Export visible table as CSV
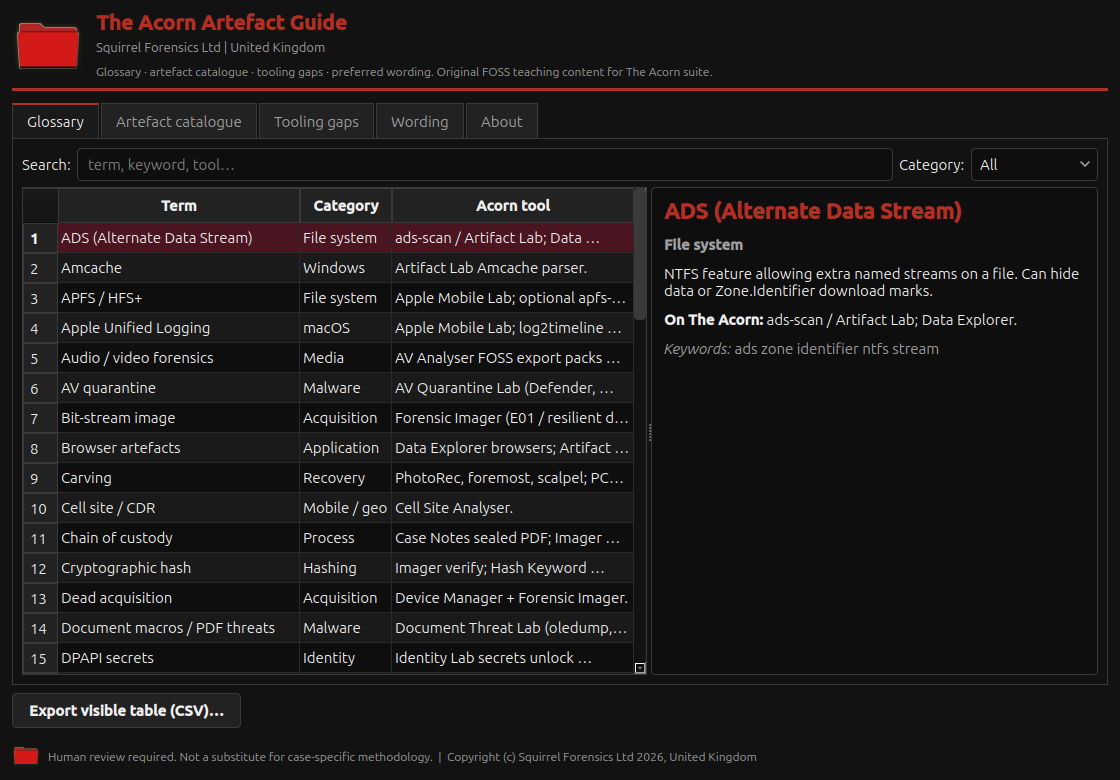 point(126,711)
